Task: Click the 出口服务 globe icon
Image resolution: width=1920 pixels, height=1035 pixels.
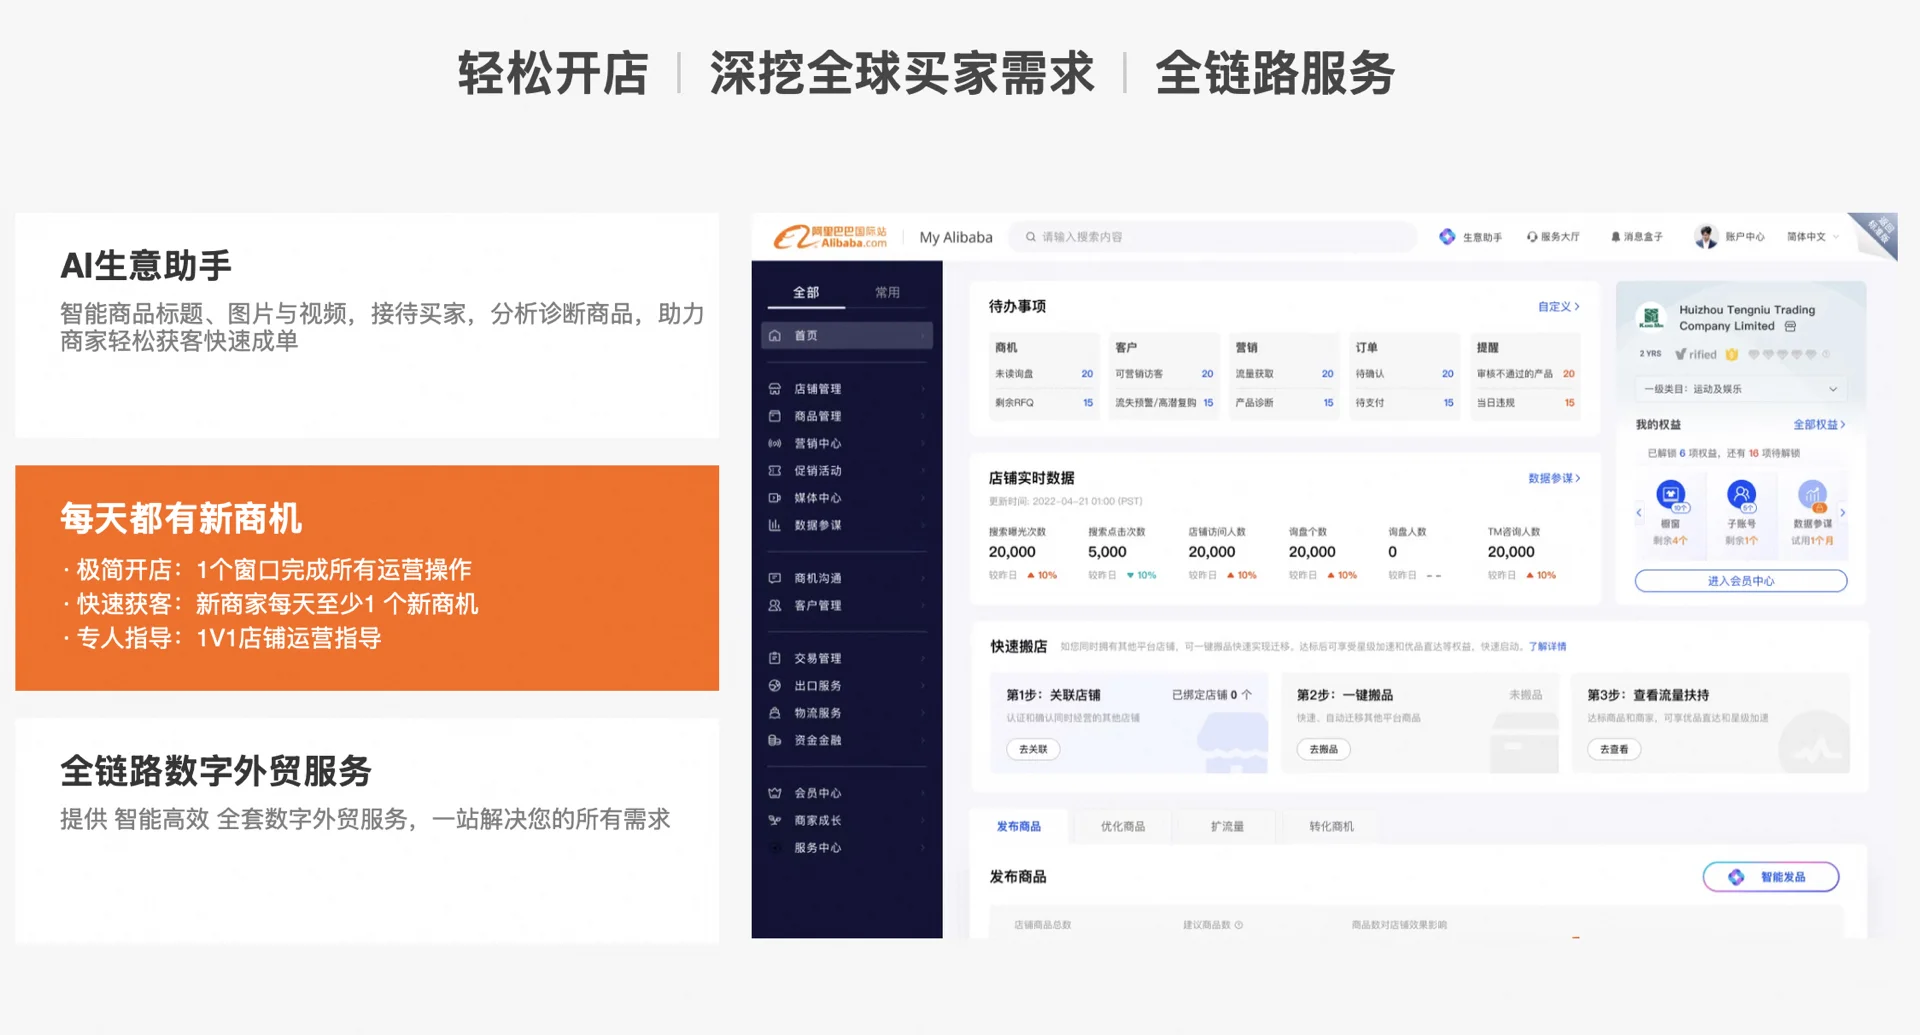Action: click(x=775, y=686)
